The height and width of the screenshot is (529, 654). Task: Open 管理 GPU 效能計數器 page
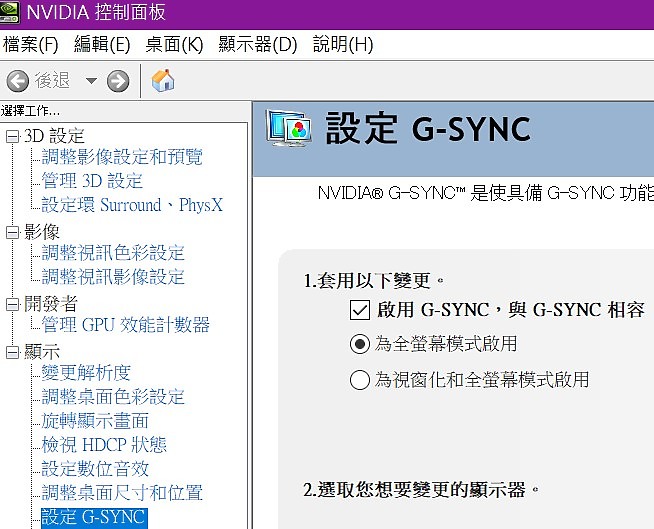coord(126,325)
